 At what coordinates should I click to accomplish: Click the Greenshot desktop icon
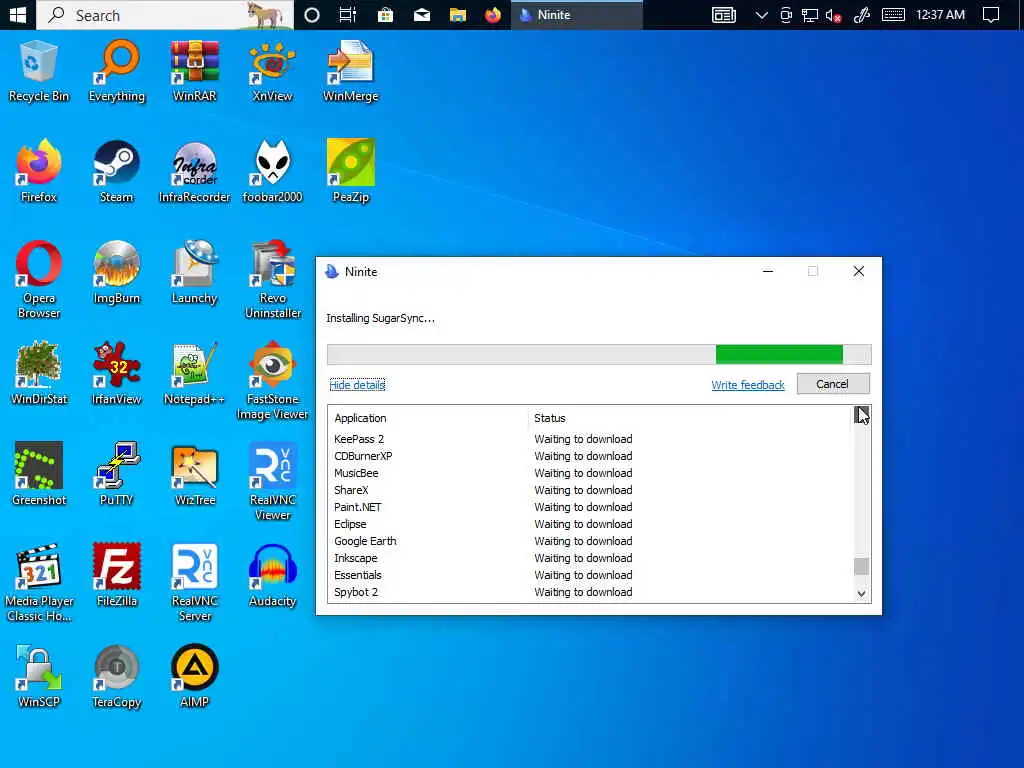click(39, 475)
